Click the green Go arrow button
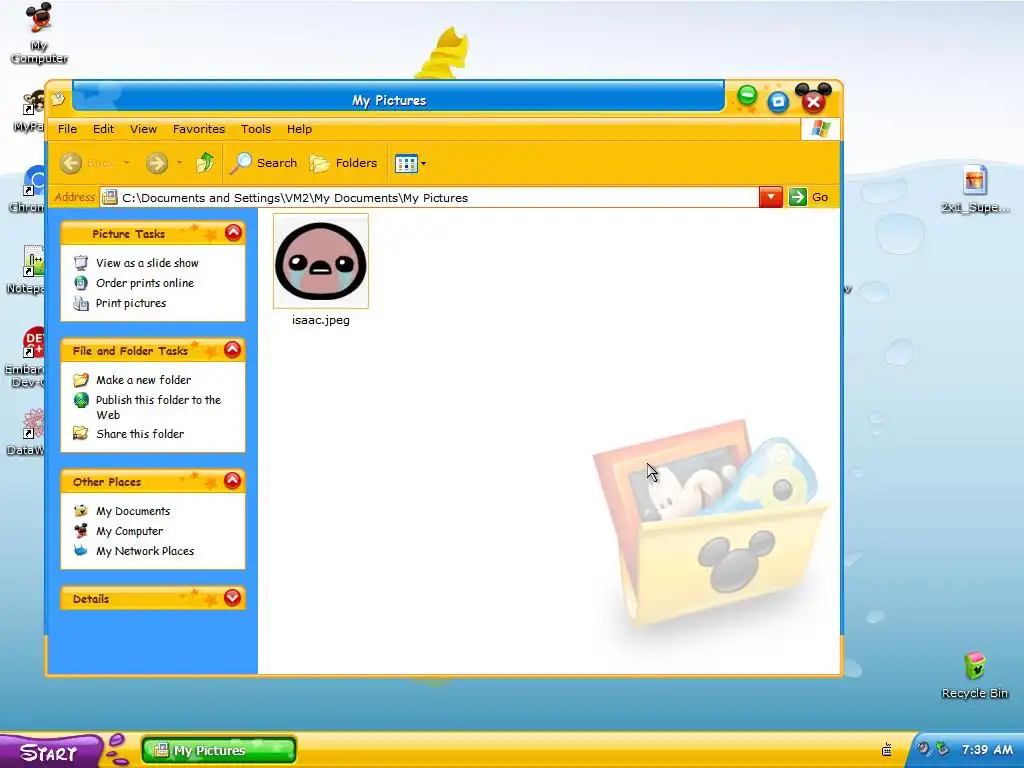The height and width of the screenshot is (768, 1024). [797, 197]
